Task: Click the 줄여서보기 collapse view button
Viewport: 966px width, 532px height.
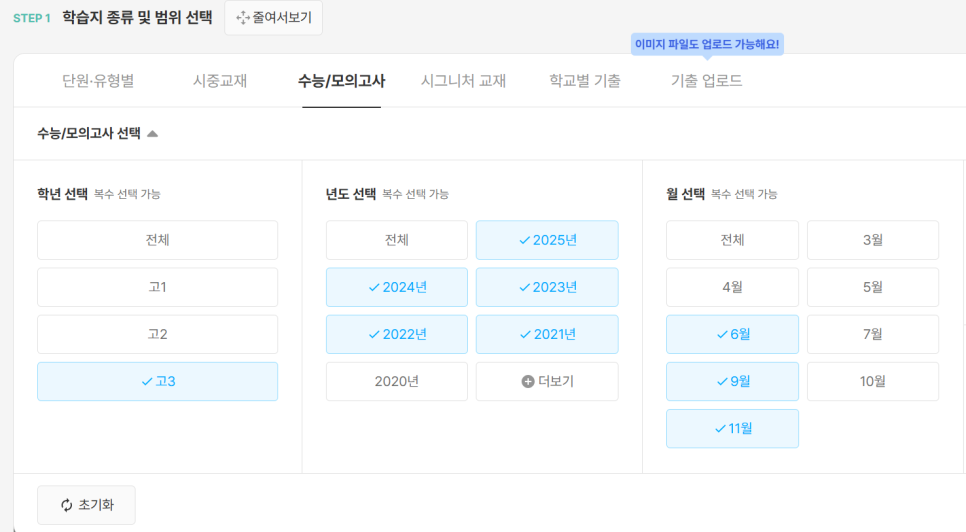Action: (274, 18)
